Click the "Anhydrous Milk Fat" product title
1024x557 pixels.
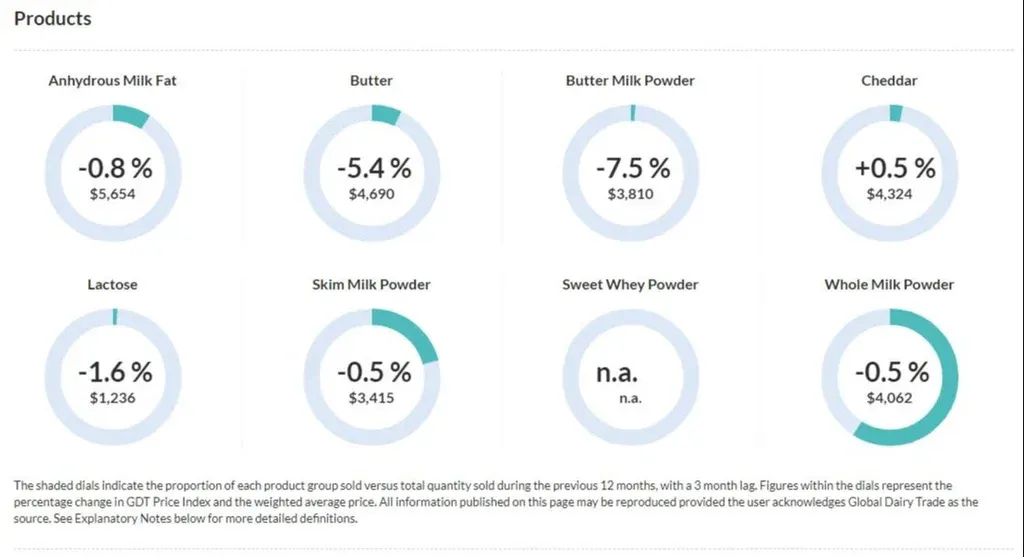pyautogui.click(x=112, y=80)
